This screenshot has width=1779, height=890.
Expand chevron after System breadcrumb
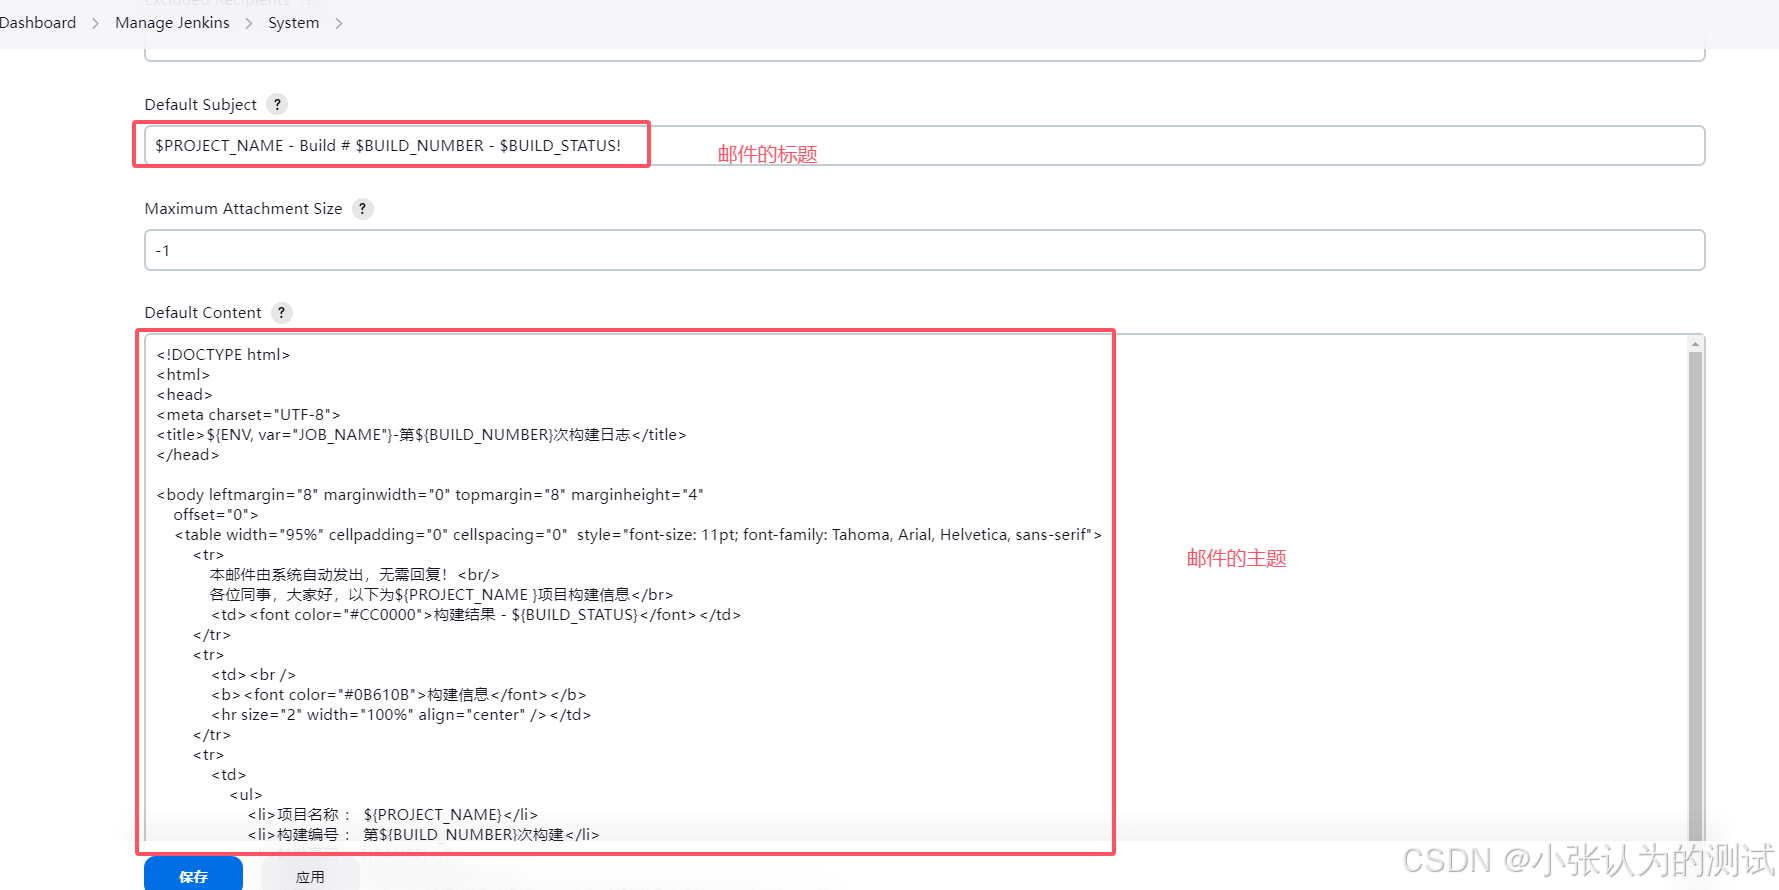click(338, 23)
